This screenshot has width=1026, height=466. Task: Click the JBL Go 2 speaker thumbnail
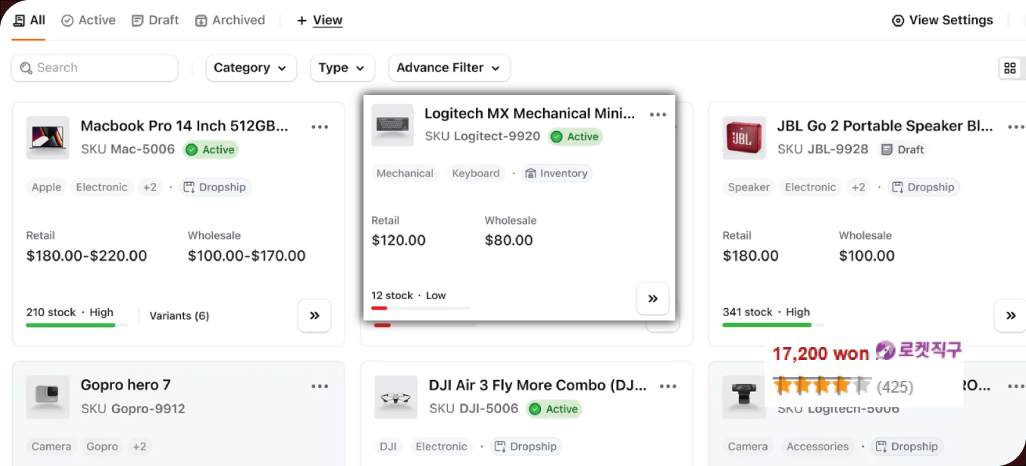pyautogui.click(x=743, y=138)
